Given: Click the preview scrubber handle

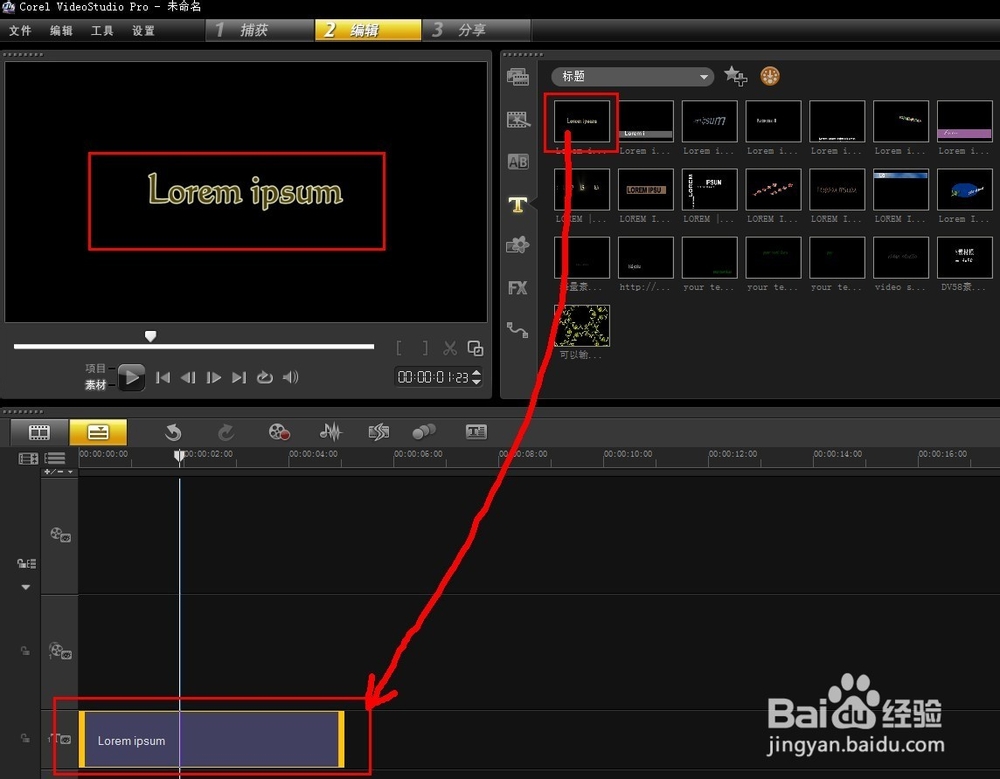Looking at the screenshot, I should point(151,336).
